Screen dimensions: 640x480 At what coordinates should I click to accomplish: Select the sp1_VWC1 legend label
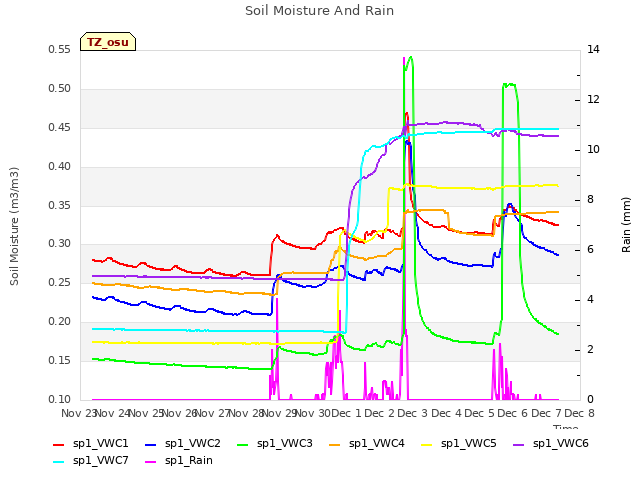[101, 444]
